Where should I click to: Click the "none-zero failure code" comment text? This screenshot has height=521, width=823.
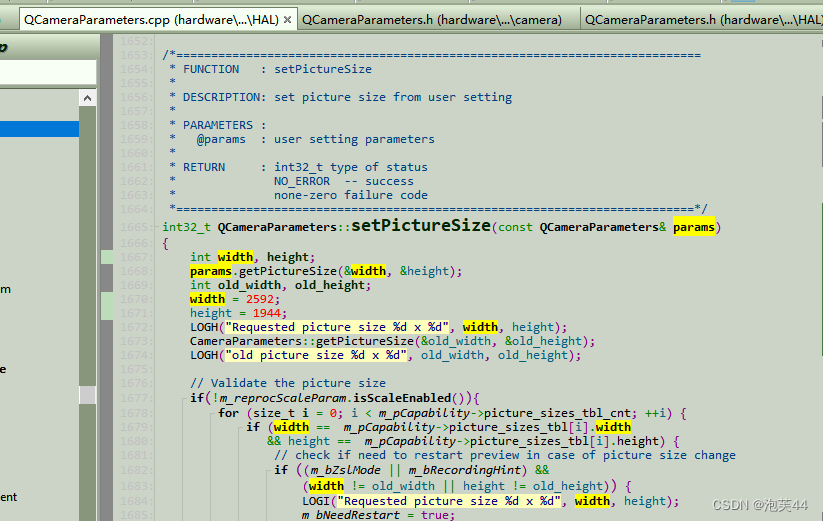pos(351,195)
